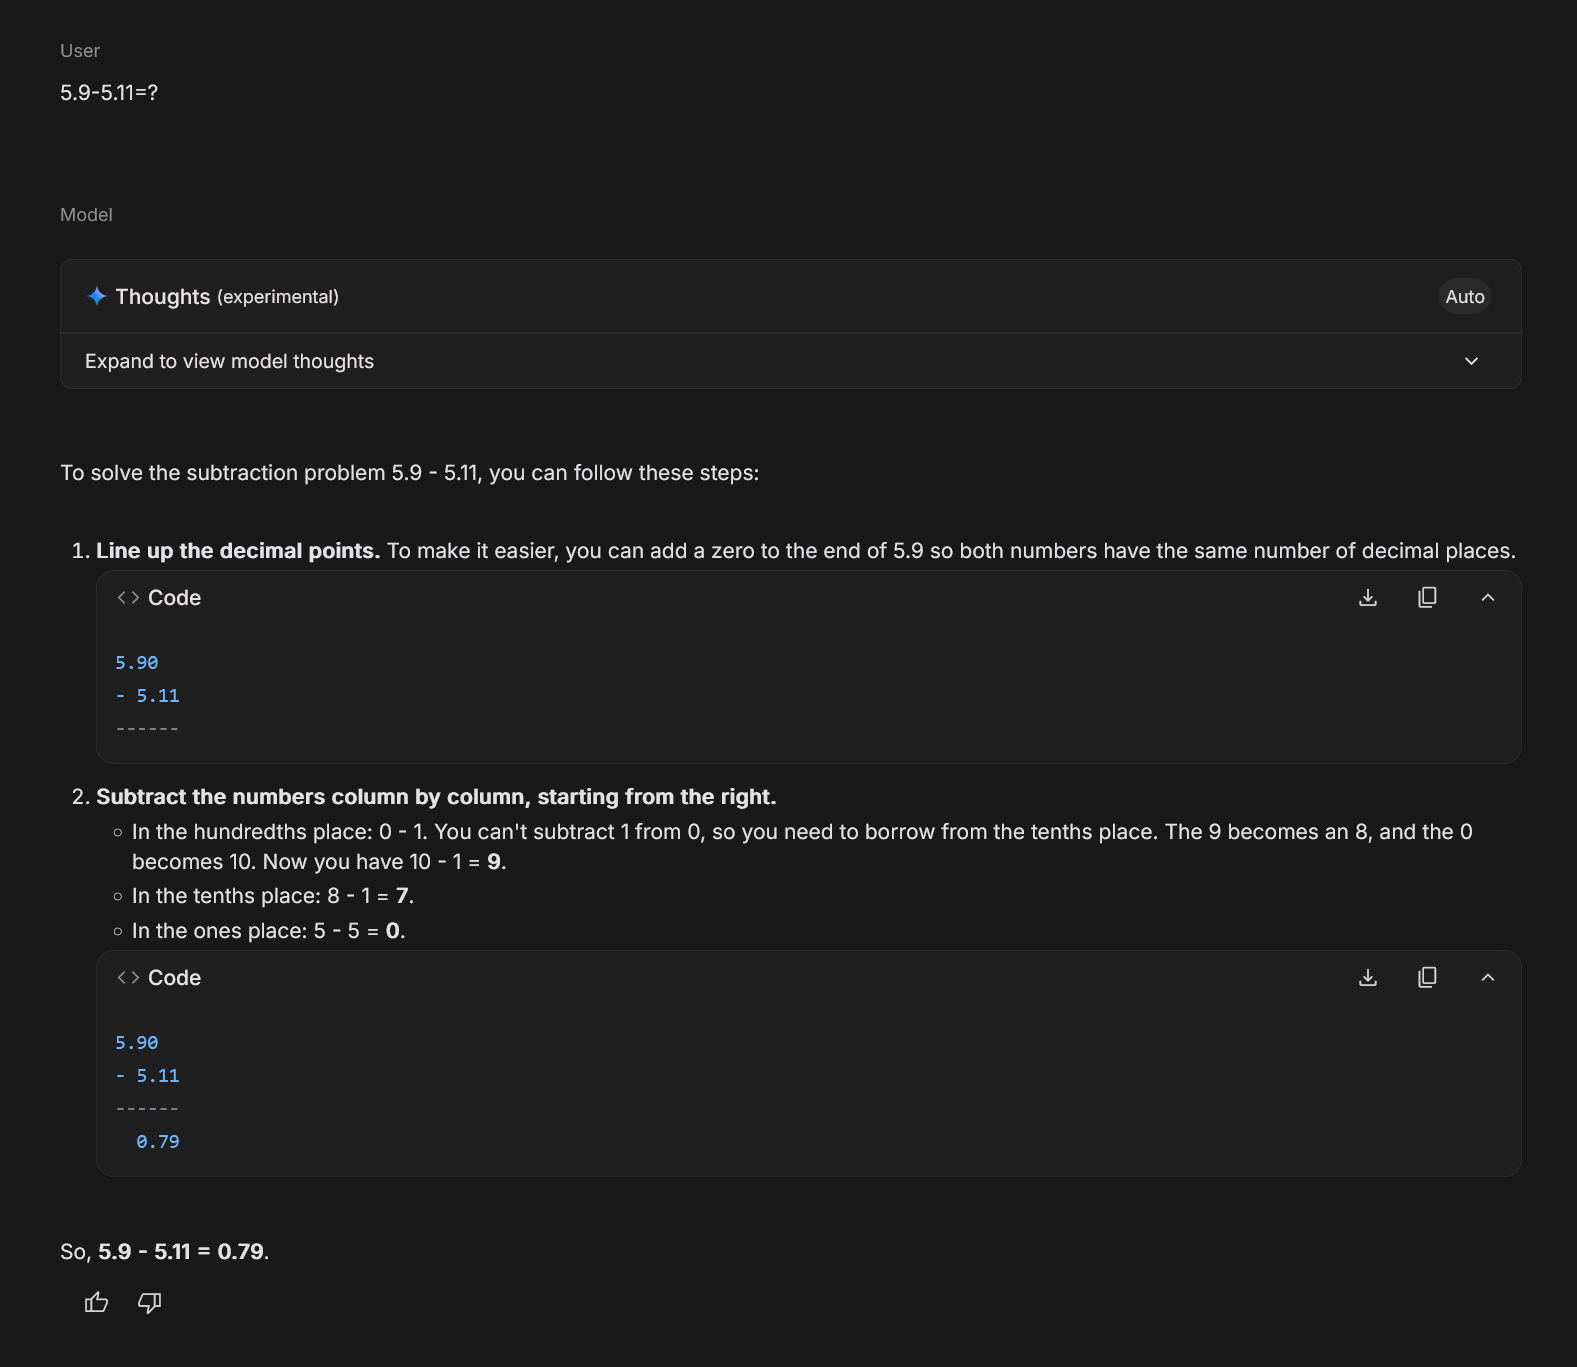Click "Expand to view model thoughts" text
The image size is (1577, 1367).
coord(229,361)
